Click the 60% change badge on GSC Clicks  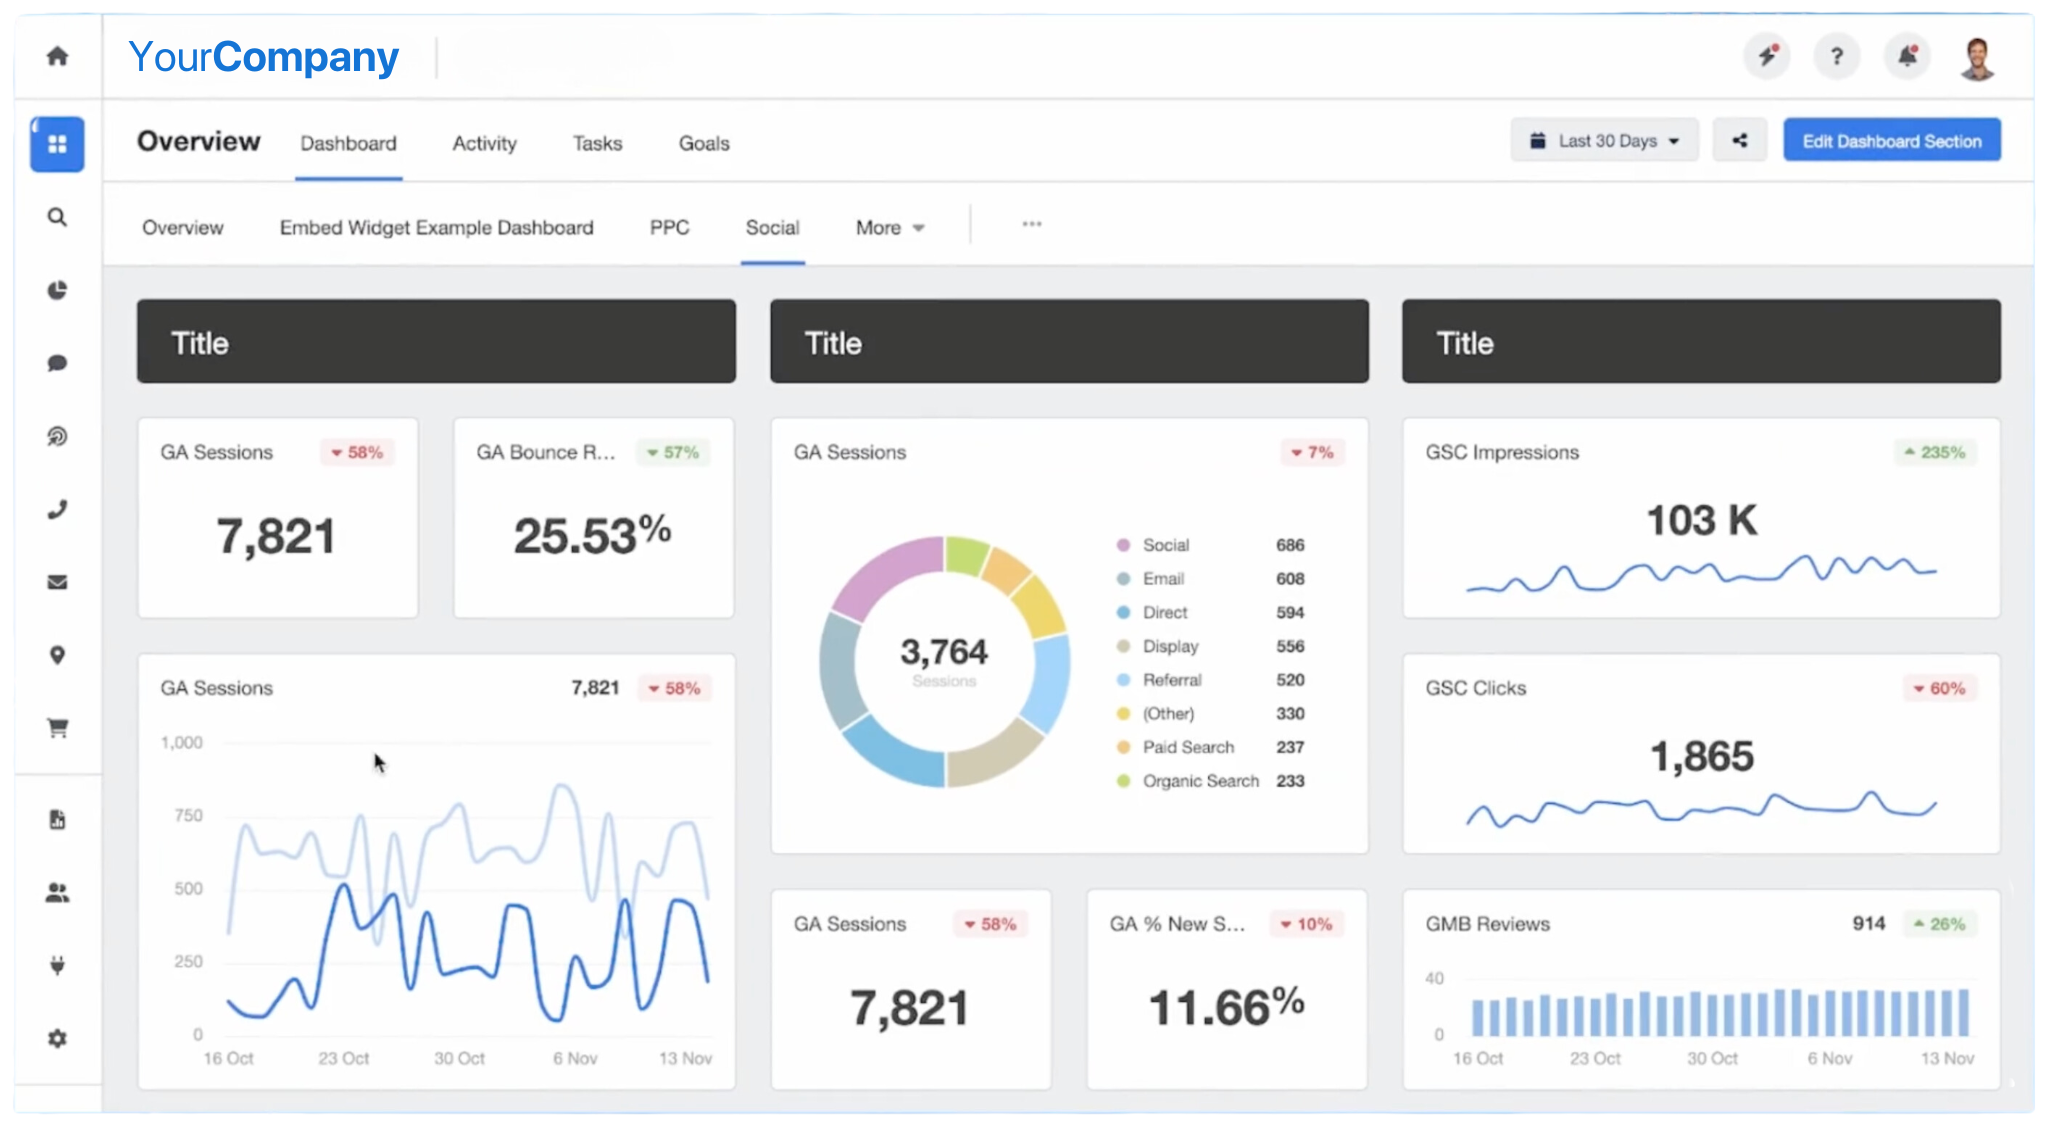point(1939,688)
